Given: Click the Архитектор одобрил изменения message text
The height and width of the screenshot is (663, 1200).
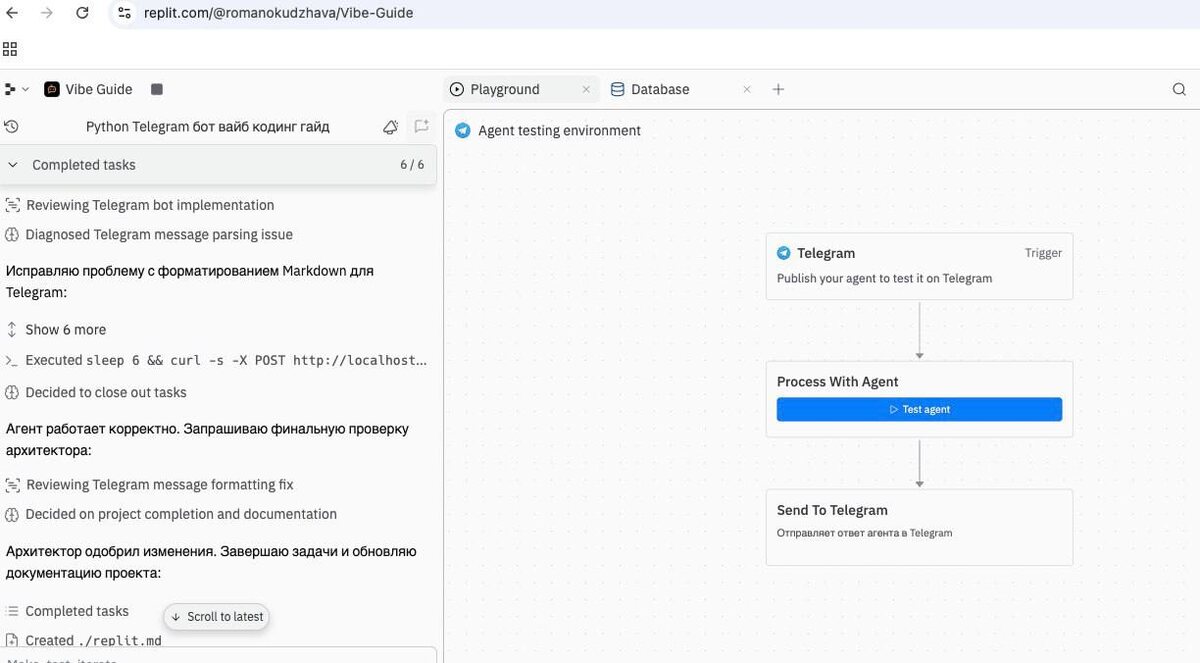Looking at the screenshot, I should (x=211, y=562).
